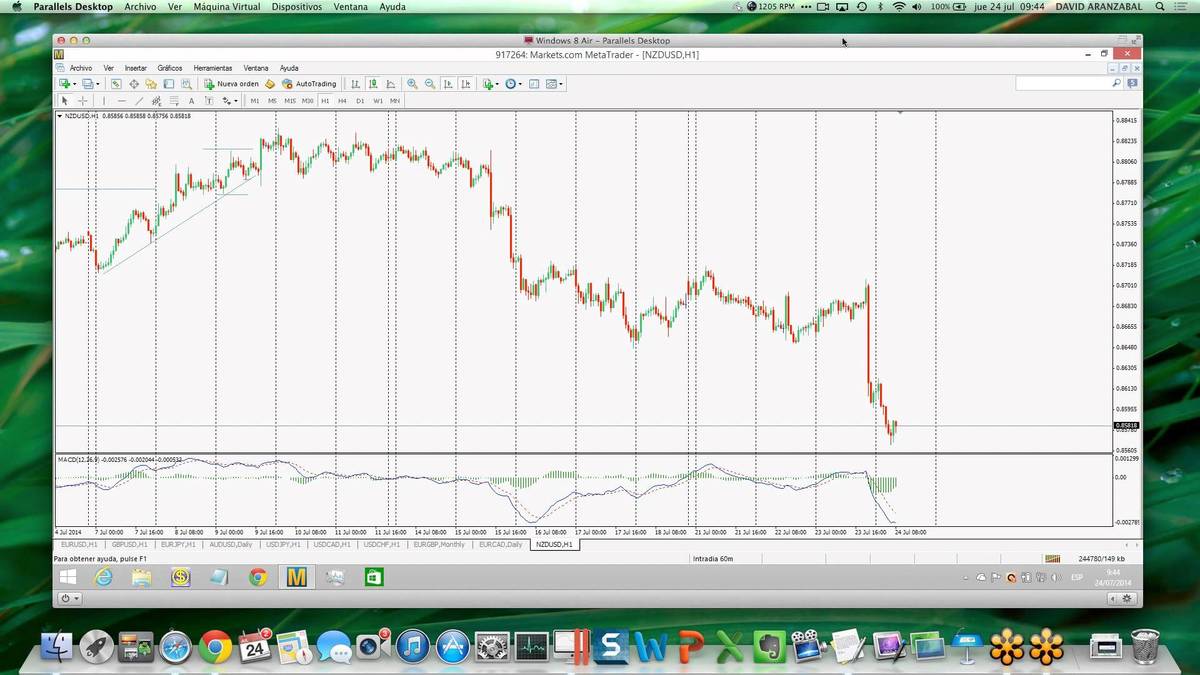Open the MetaTrader app in Windows taskbar
This screenshot has height=675, width=1200.
click(296, 577)
